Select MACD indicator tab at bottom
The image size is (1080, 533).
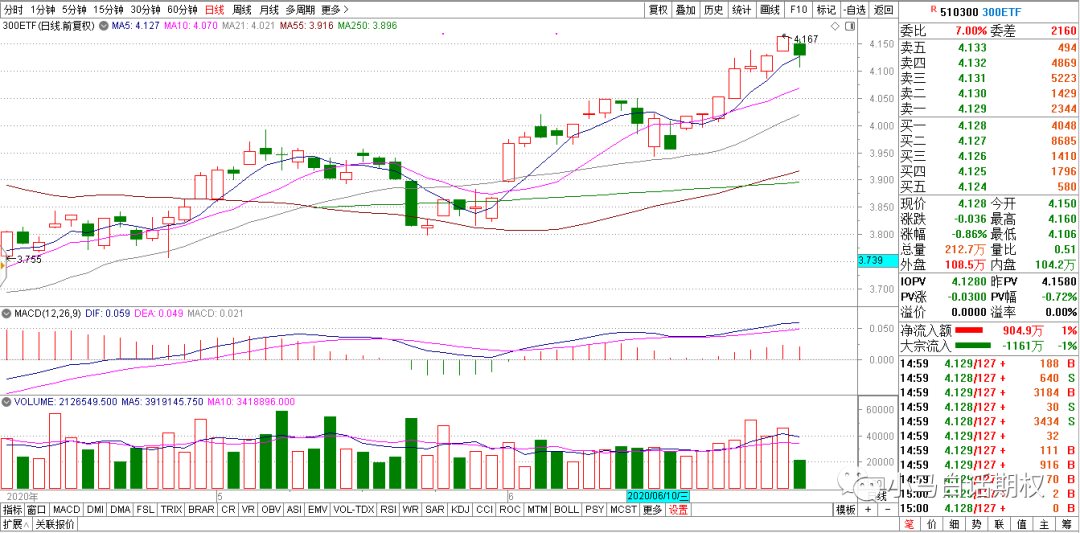tap(67, 510)
